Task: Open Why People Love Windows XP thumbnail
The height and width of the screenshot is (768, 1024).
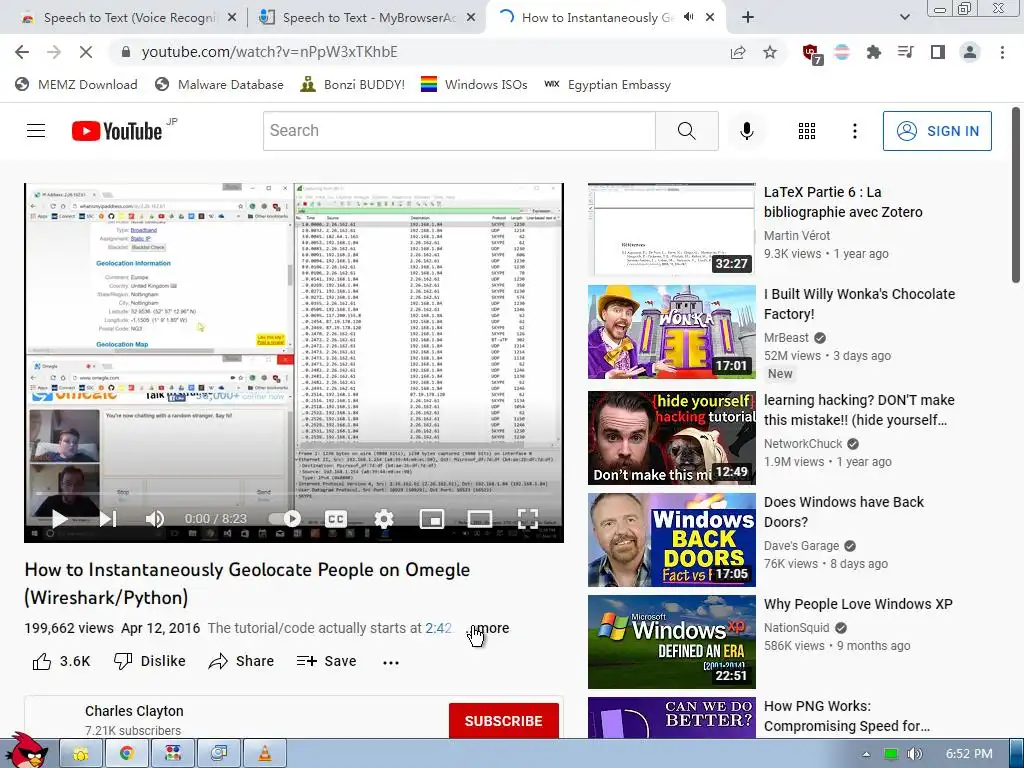Action: pyautogui.click(x=671, y=642)
